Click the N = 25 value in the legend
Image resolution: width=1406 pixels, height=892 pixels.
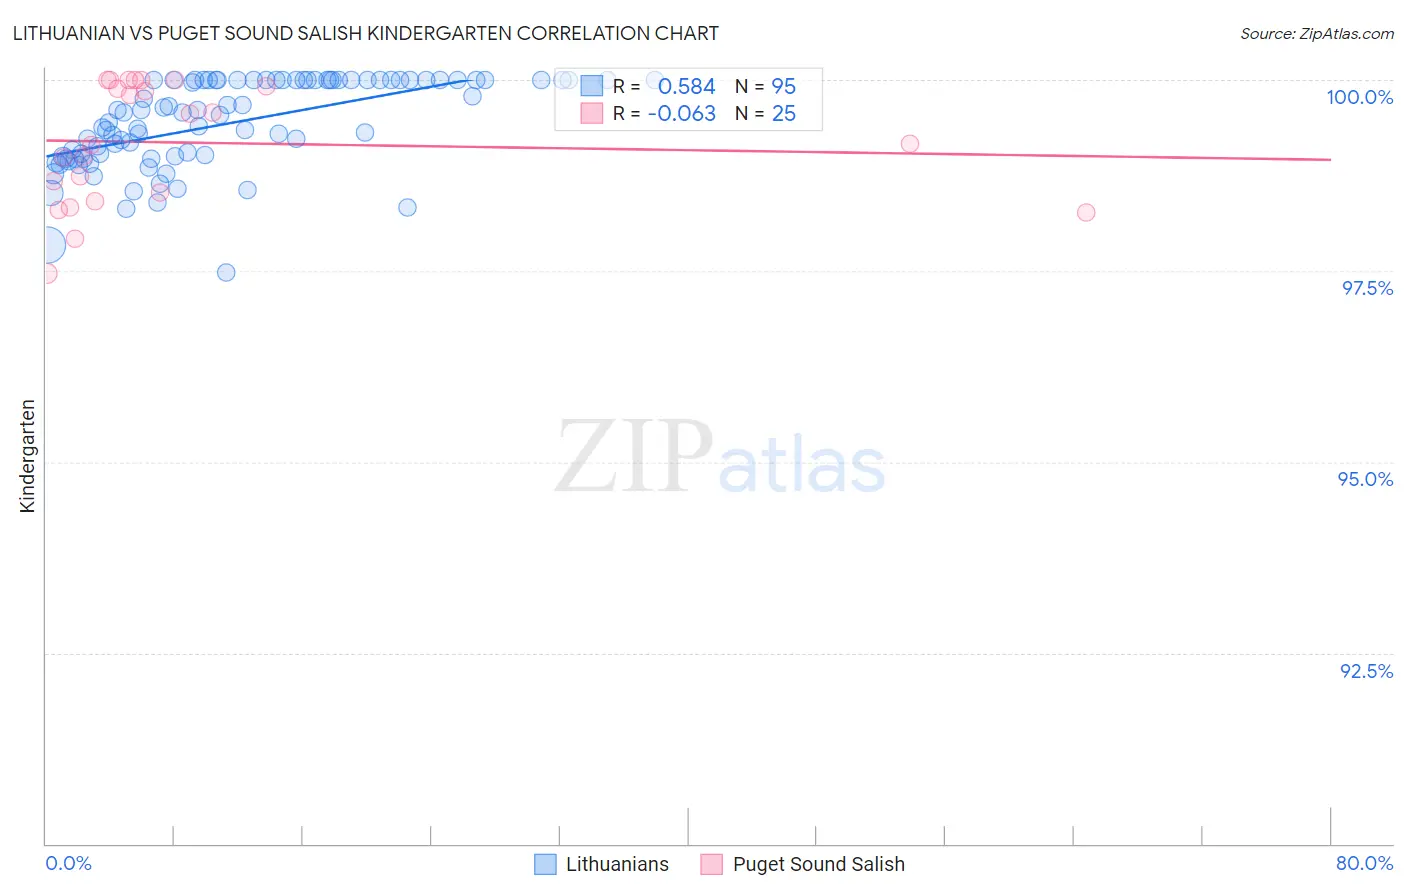point(765,113)
